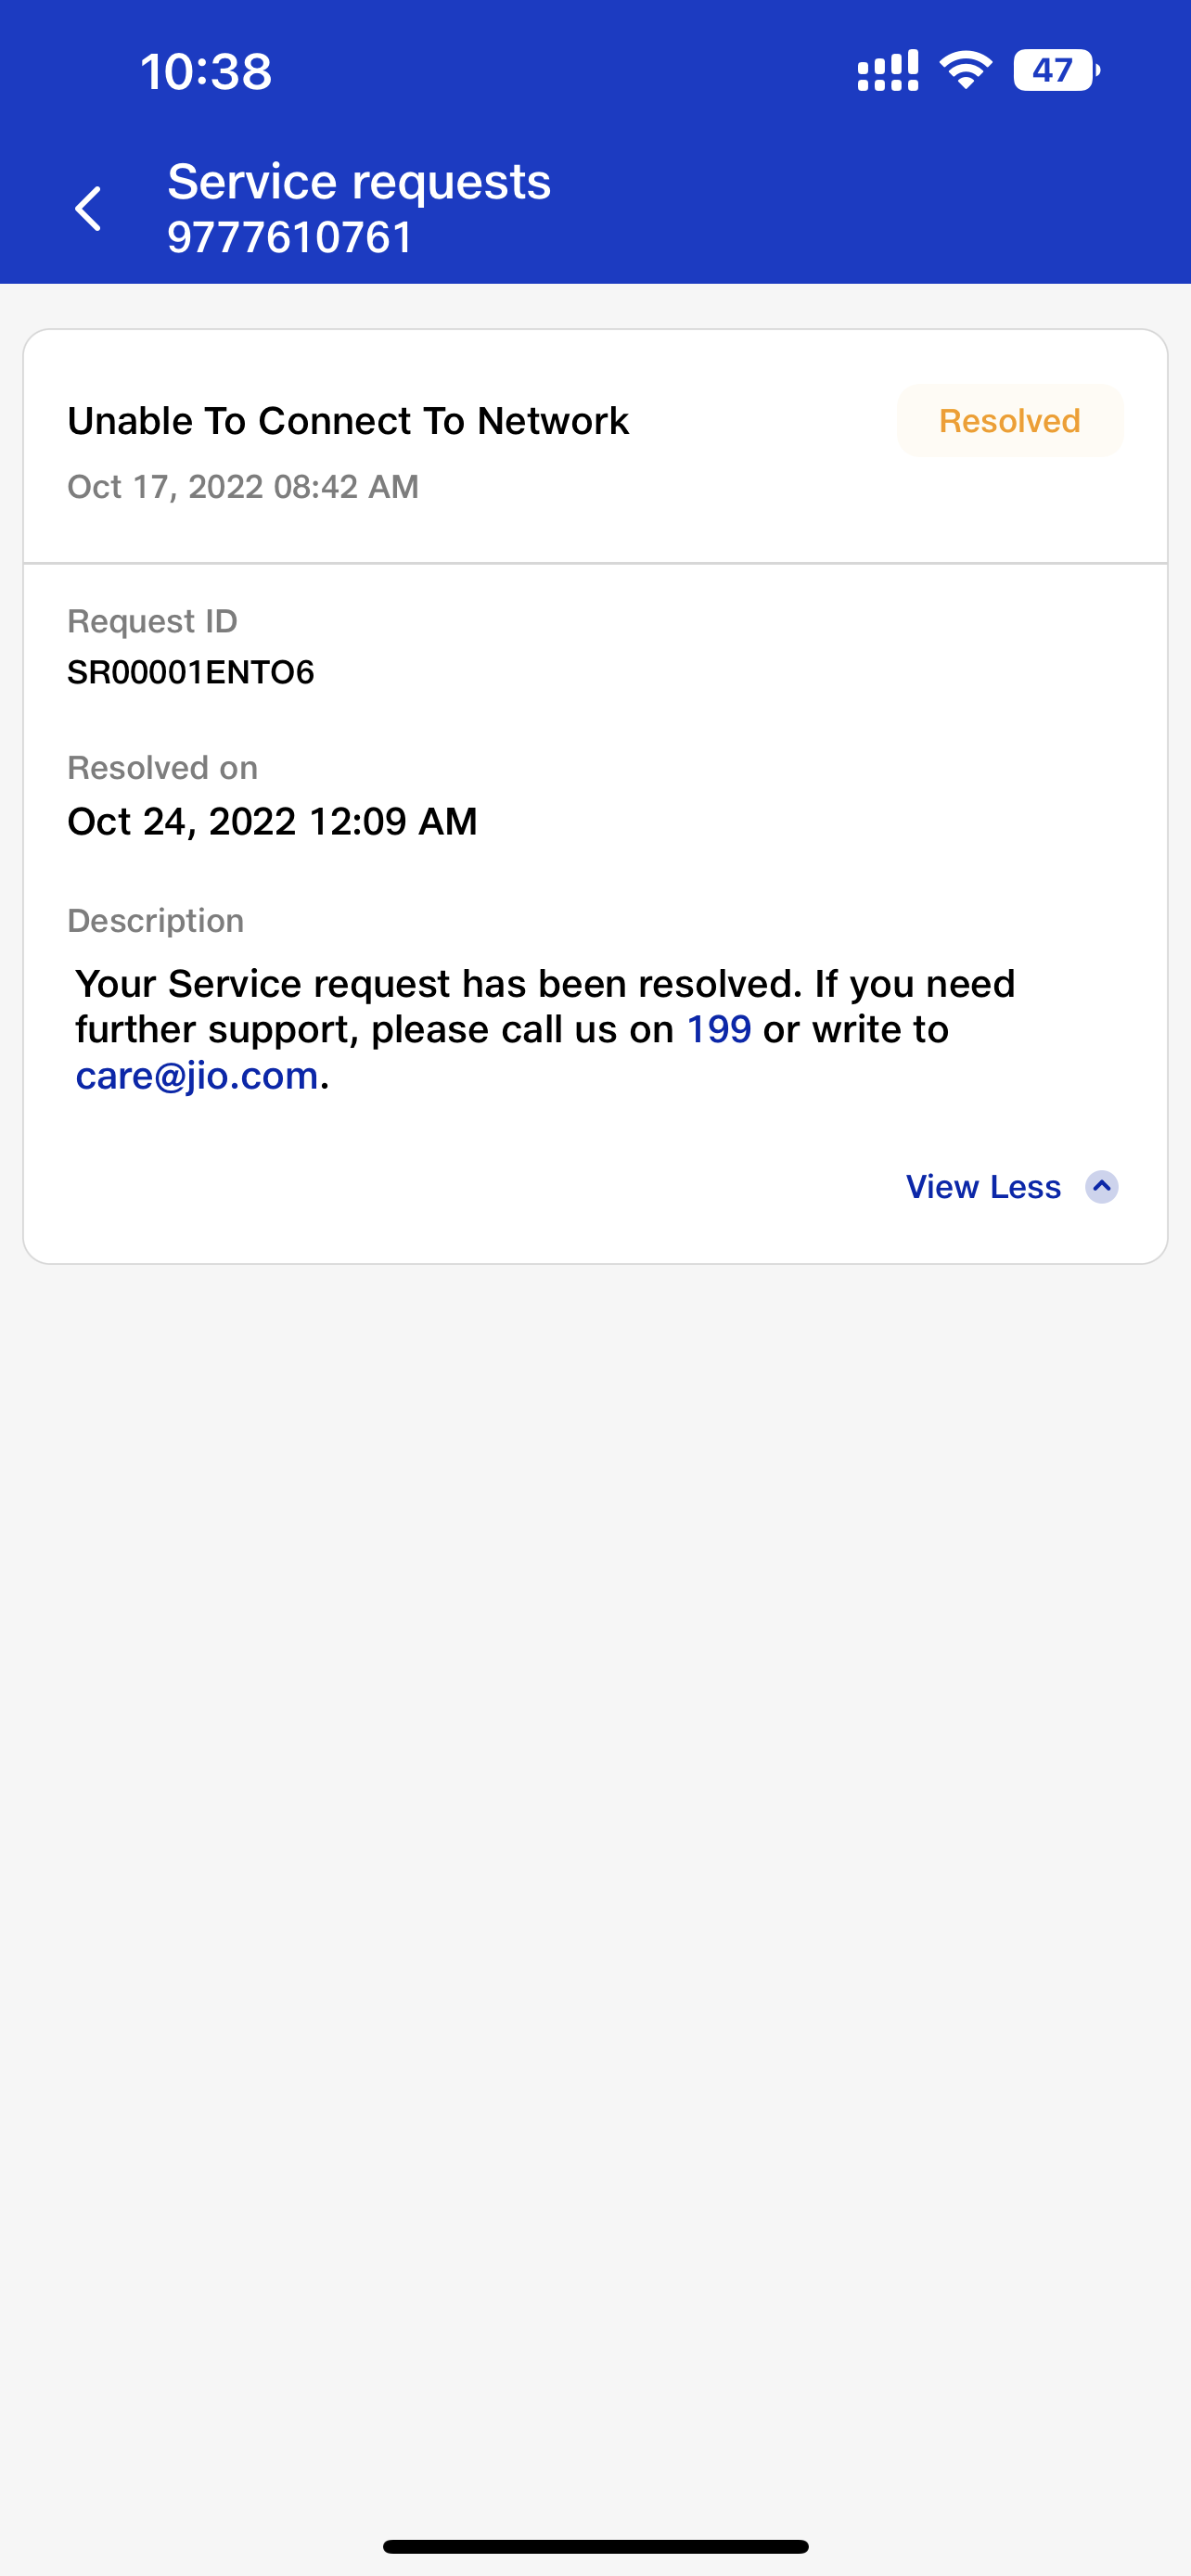
Task: Tap the battery level indicator
Action: [1055, 71]
